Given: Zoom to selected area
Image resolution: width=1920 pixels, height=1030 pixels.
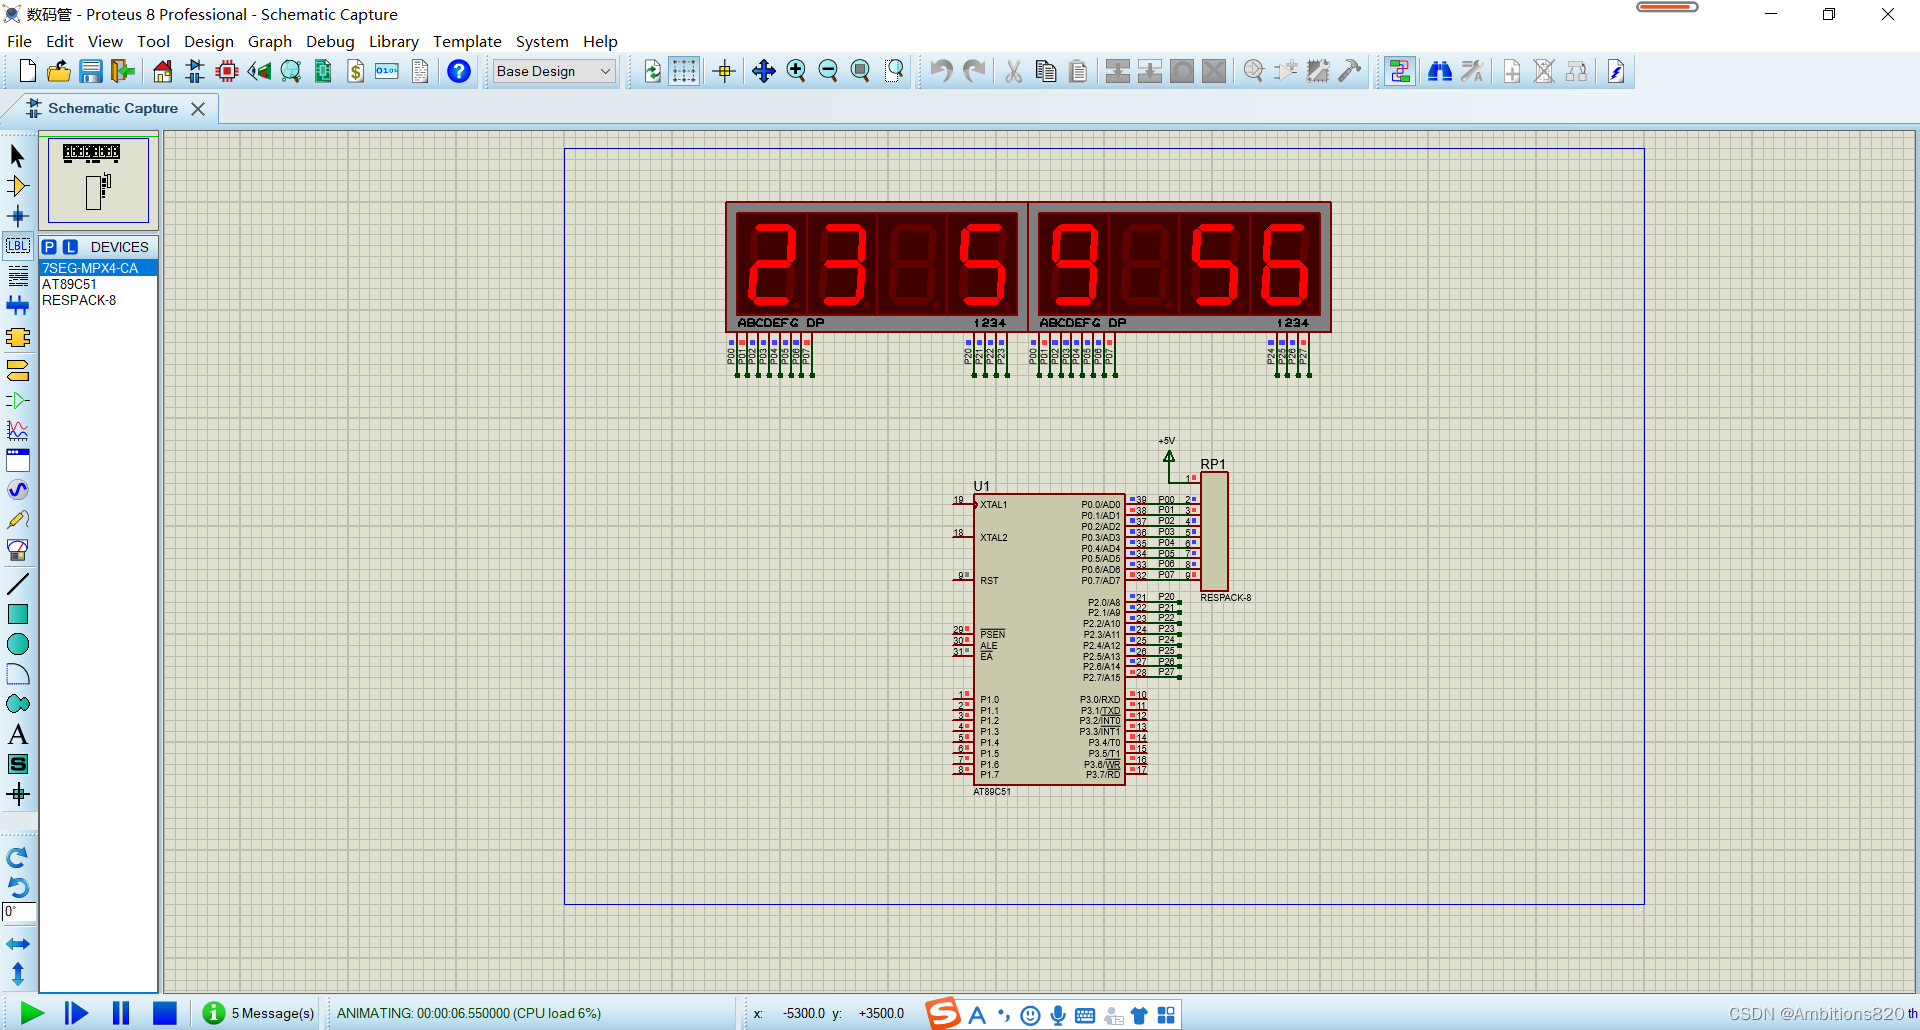Looking at the screenshot, I should pos(895,71).
